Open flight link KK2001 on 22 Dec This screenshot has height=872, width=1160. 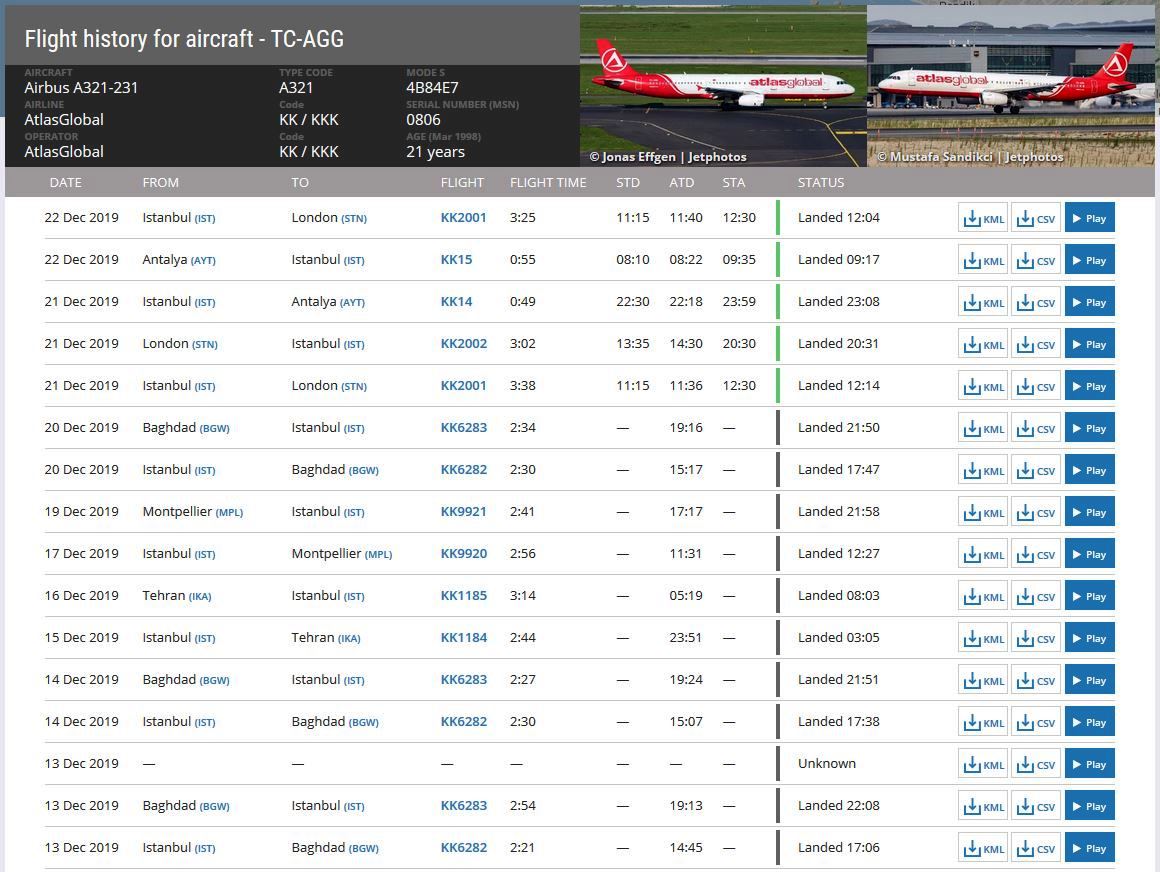click(463, 217)
